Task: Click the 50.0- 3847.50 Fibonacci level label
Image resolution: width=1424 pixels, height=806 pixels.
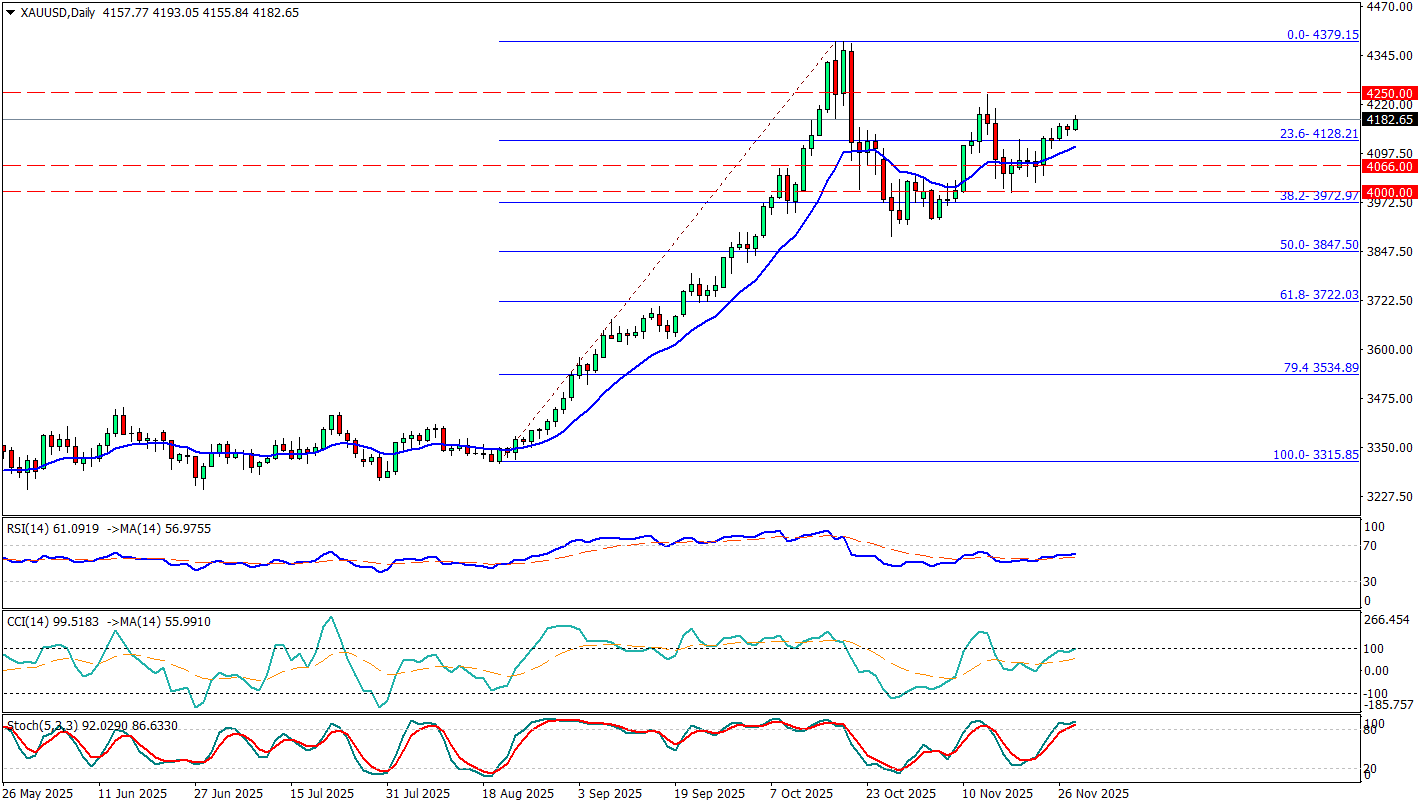Action: point(1319,245)
